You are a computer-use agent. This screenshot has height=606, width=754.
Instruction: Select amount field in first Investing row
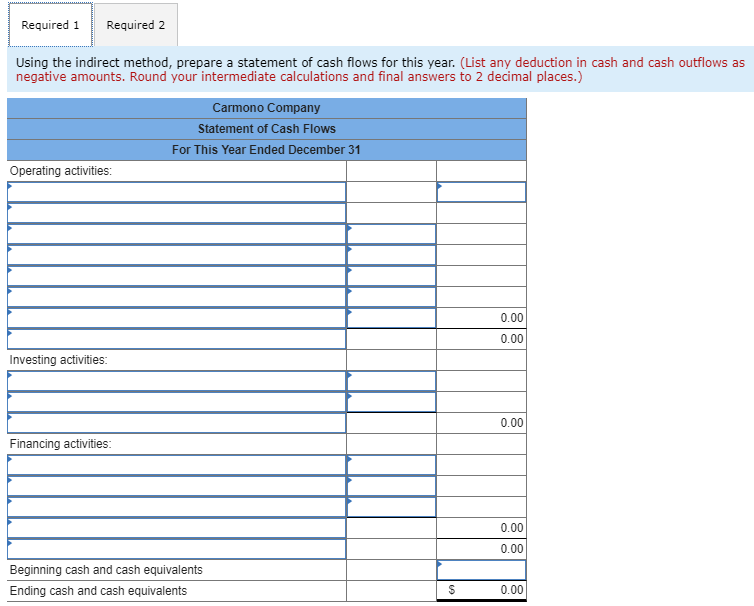pos(391,381)
